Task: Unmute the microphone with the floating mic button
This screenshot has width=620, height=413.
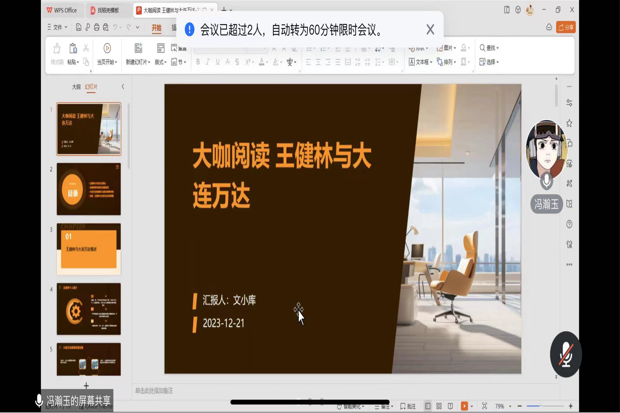Action: 565,354
